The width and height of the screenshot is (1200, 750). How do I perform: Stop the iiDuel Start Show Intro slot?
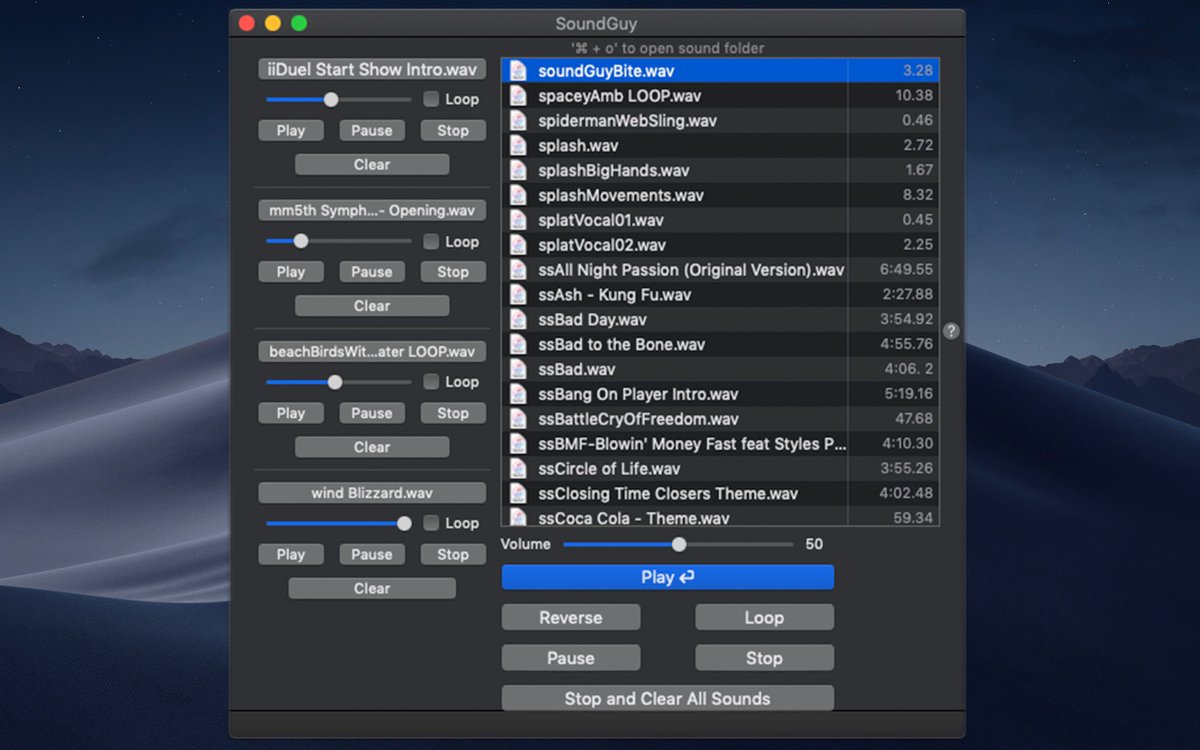[x=453, y=131]
